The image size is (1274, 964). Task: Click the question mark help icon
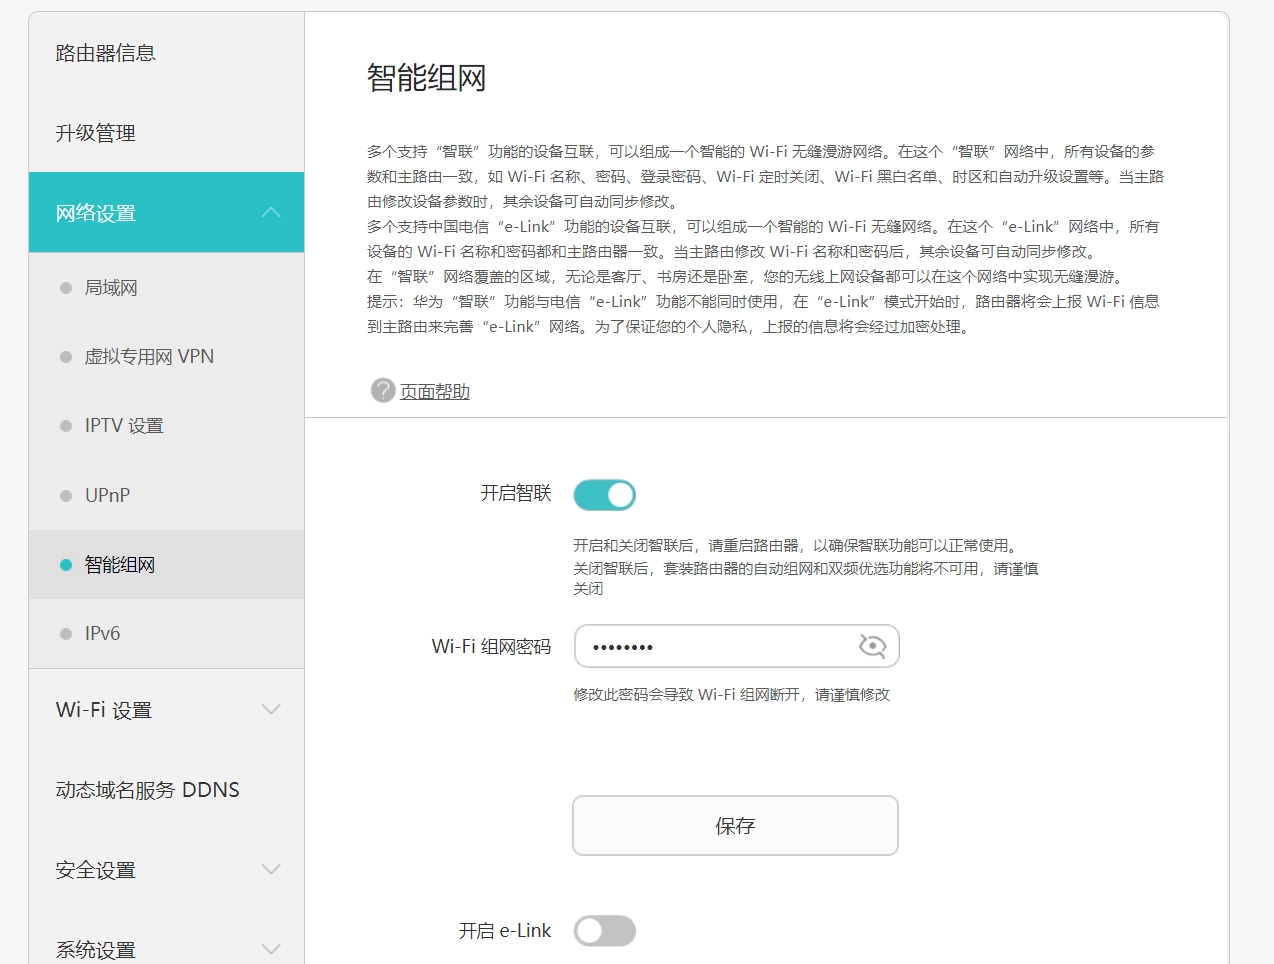382,390
